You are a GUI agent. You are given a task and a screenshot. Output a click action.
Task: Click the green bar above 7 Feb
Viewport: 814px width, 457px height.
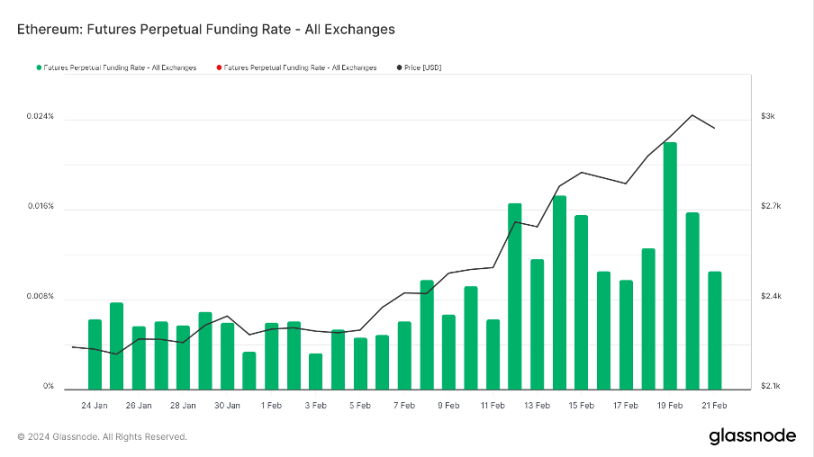point(404,356)
